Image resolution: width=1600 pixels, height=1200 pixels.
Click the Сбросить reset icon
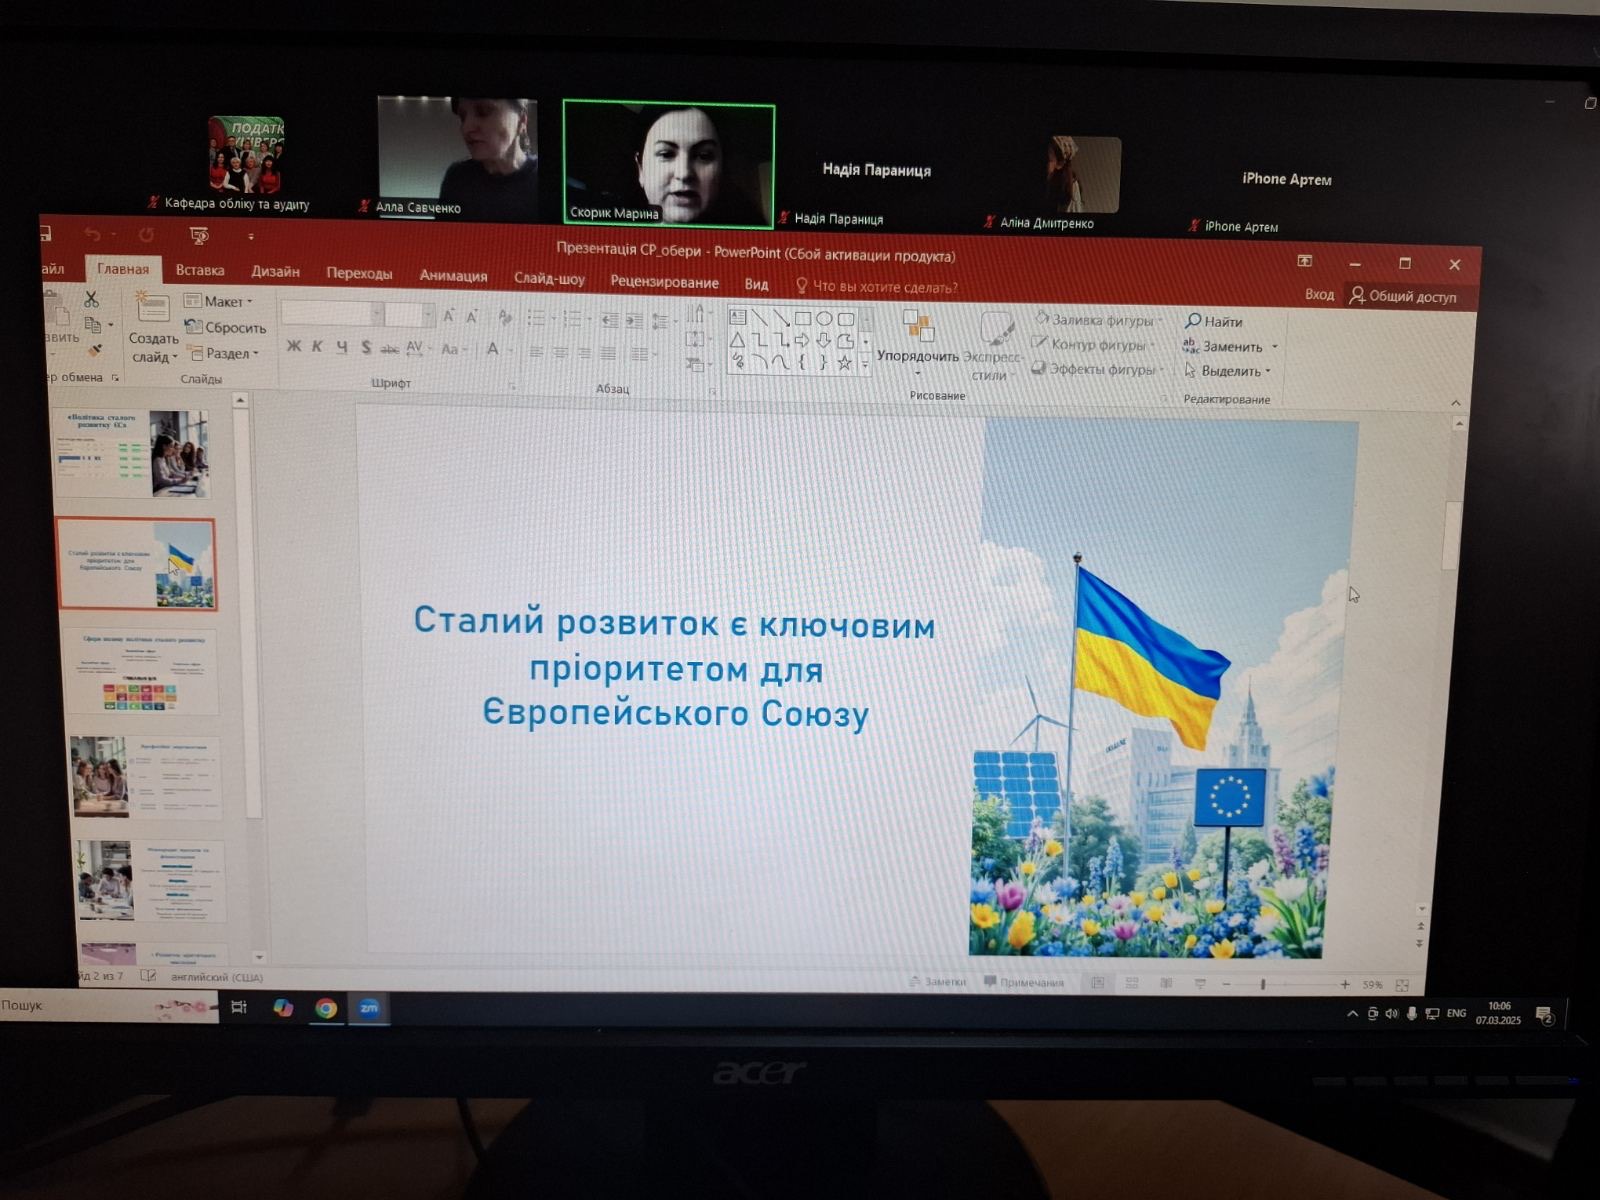point(194,326)
